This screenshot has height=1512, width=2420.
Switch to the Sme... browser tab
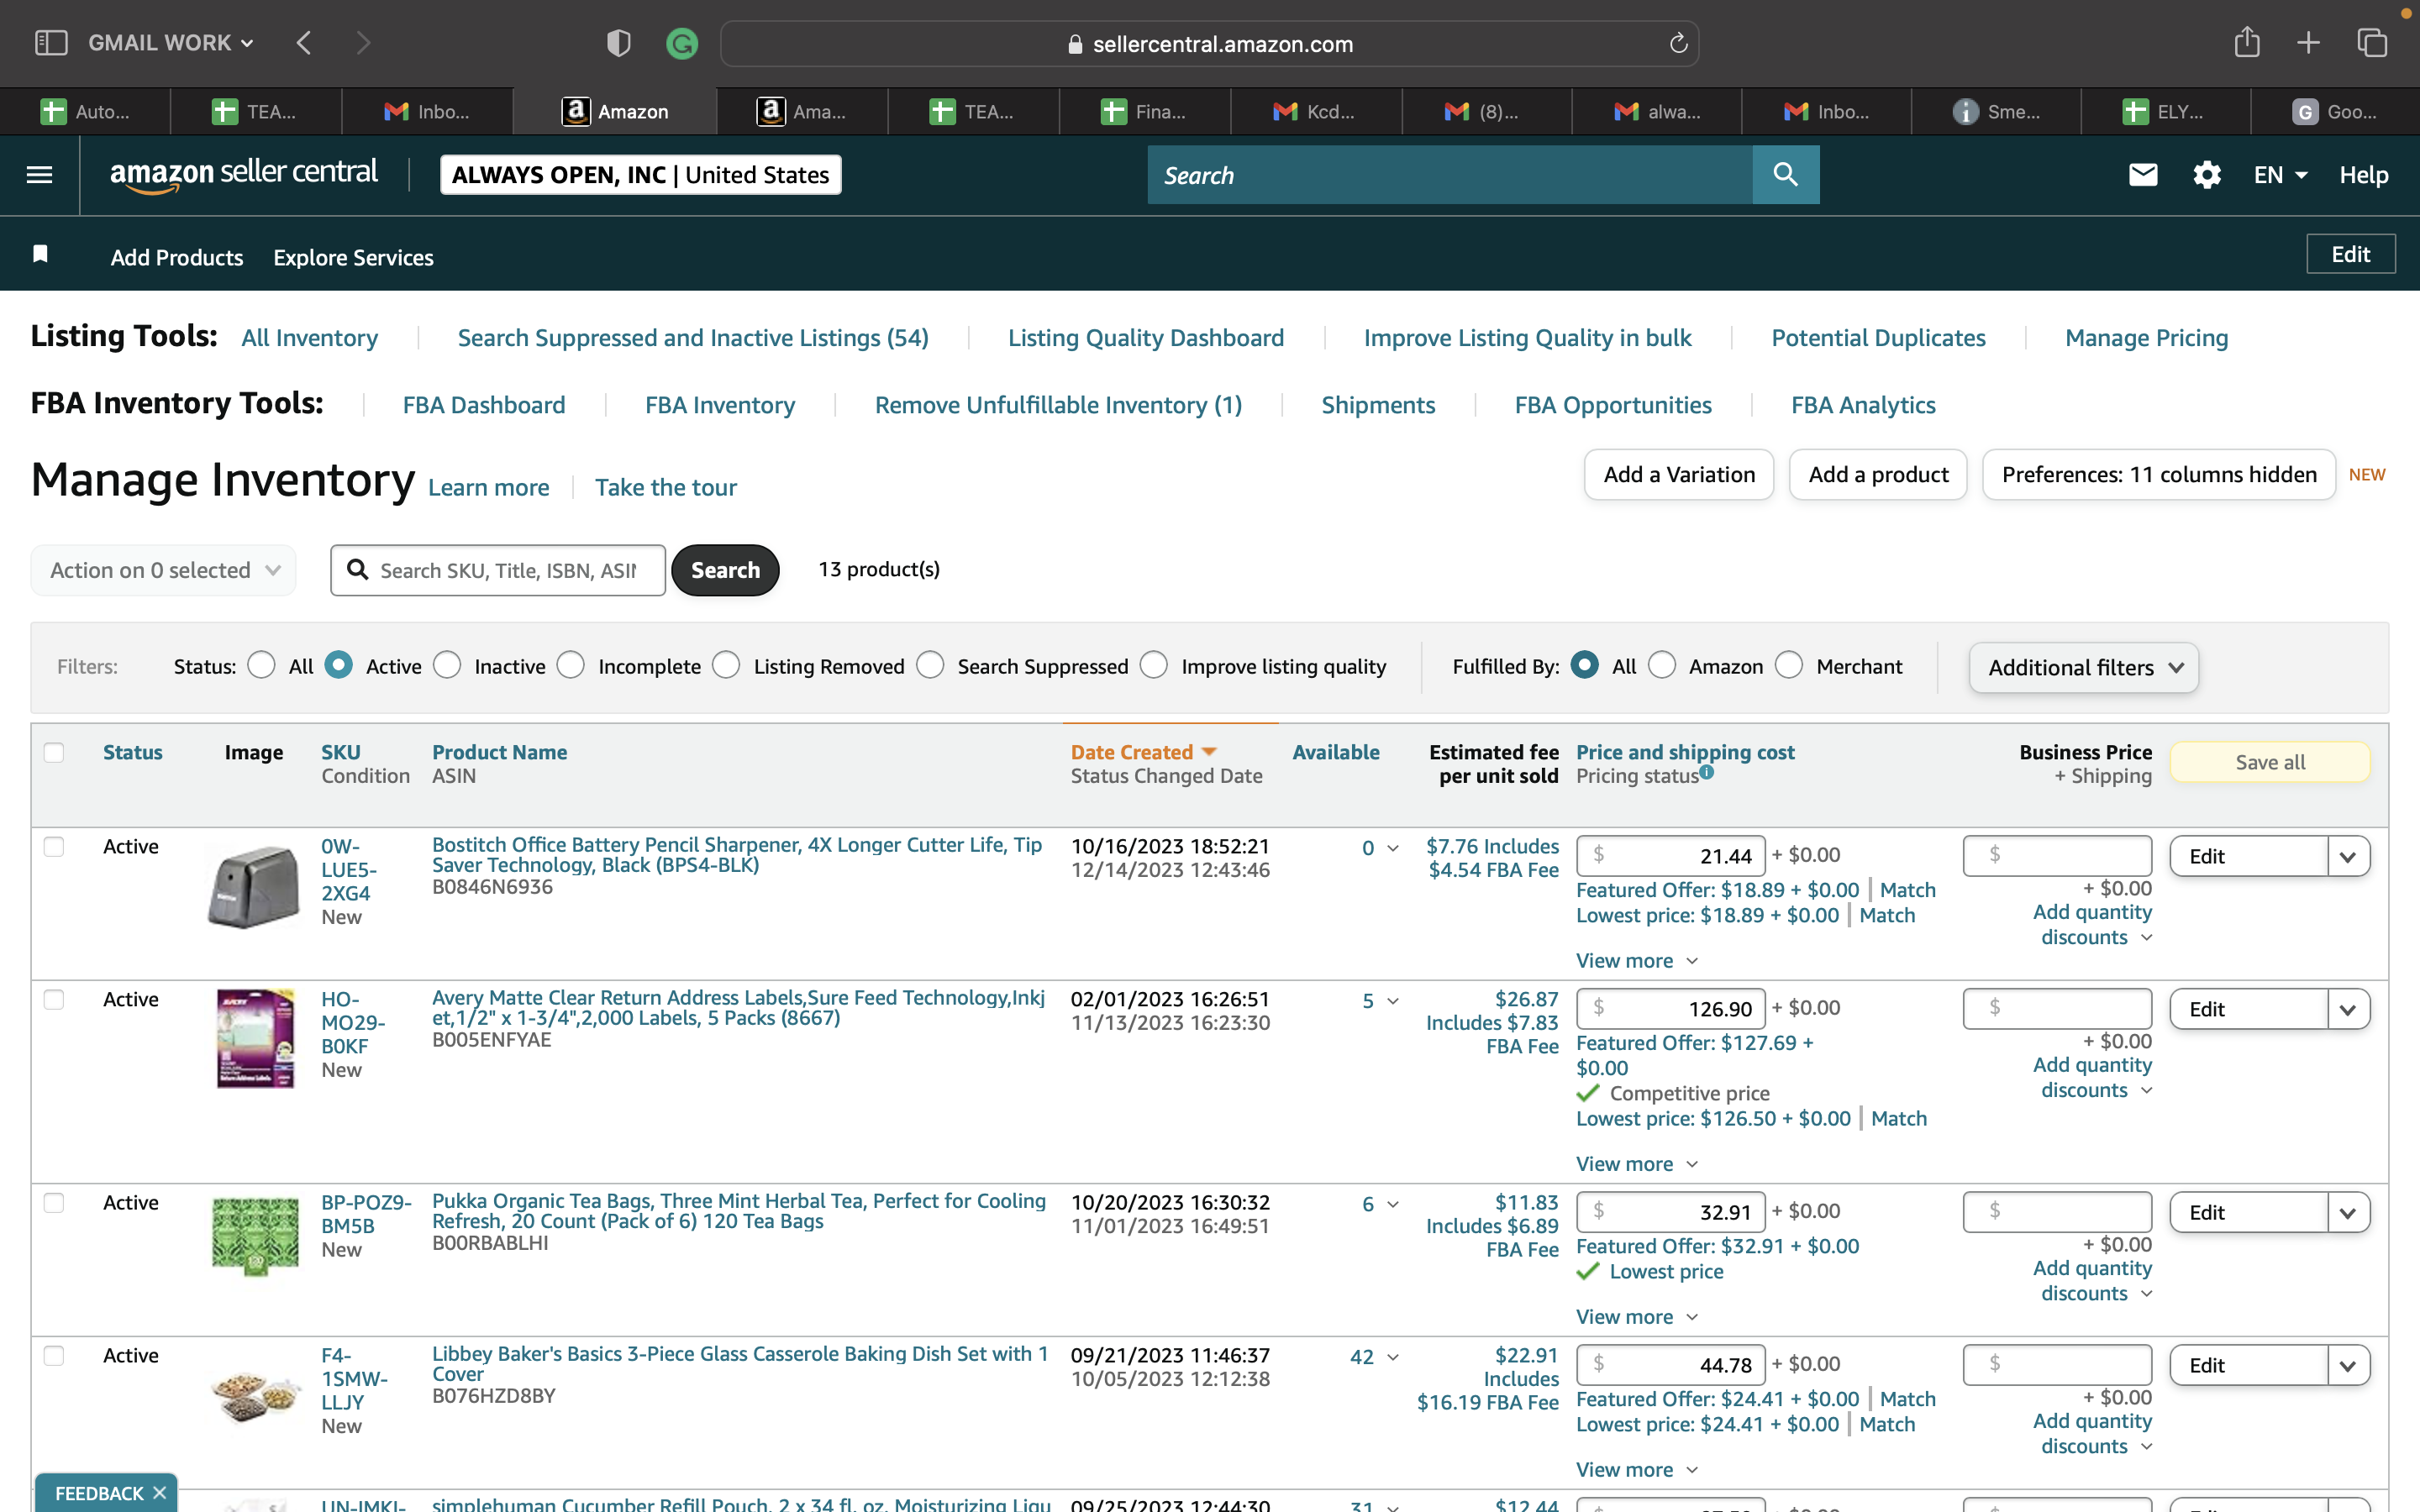(1996, 111)
